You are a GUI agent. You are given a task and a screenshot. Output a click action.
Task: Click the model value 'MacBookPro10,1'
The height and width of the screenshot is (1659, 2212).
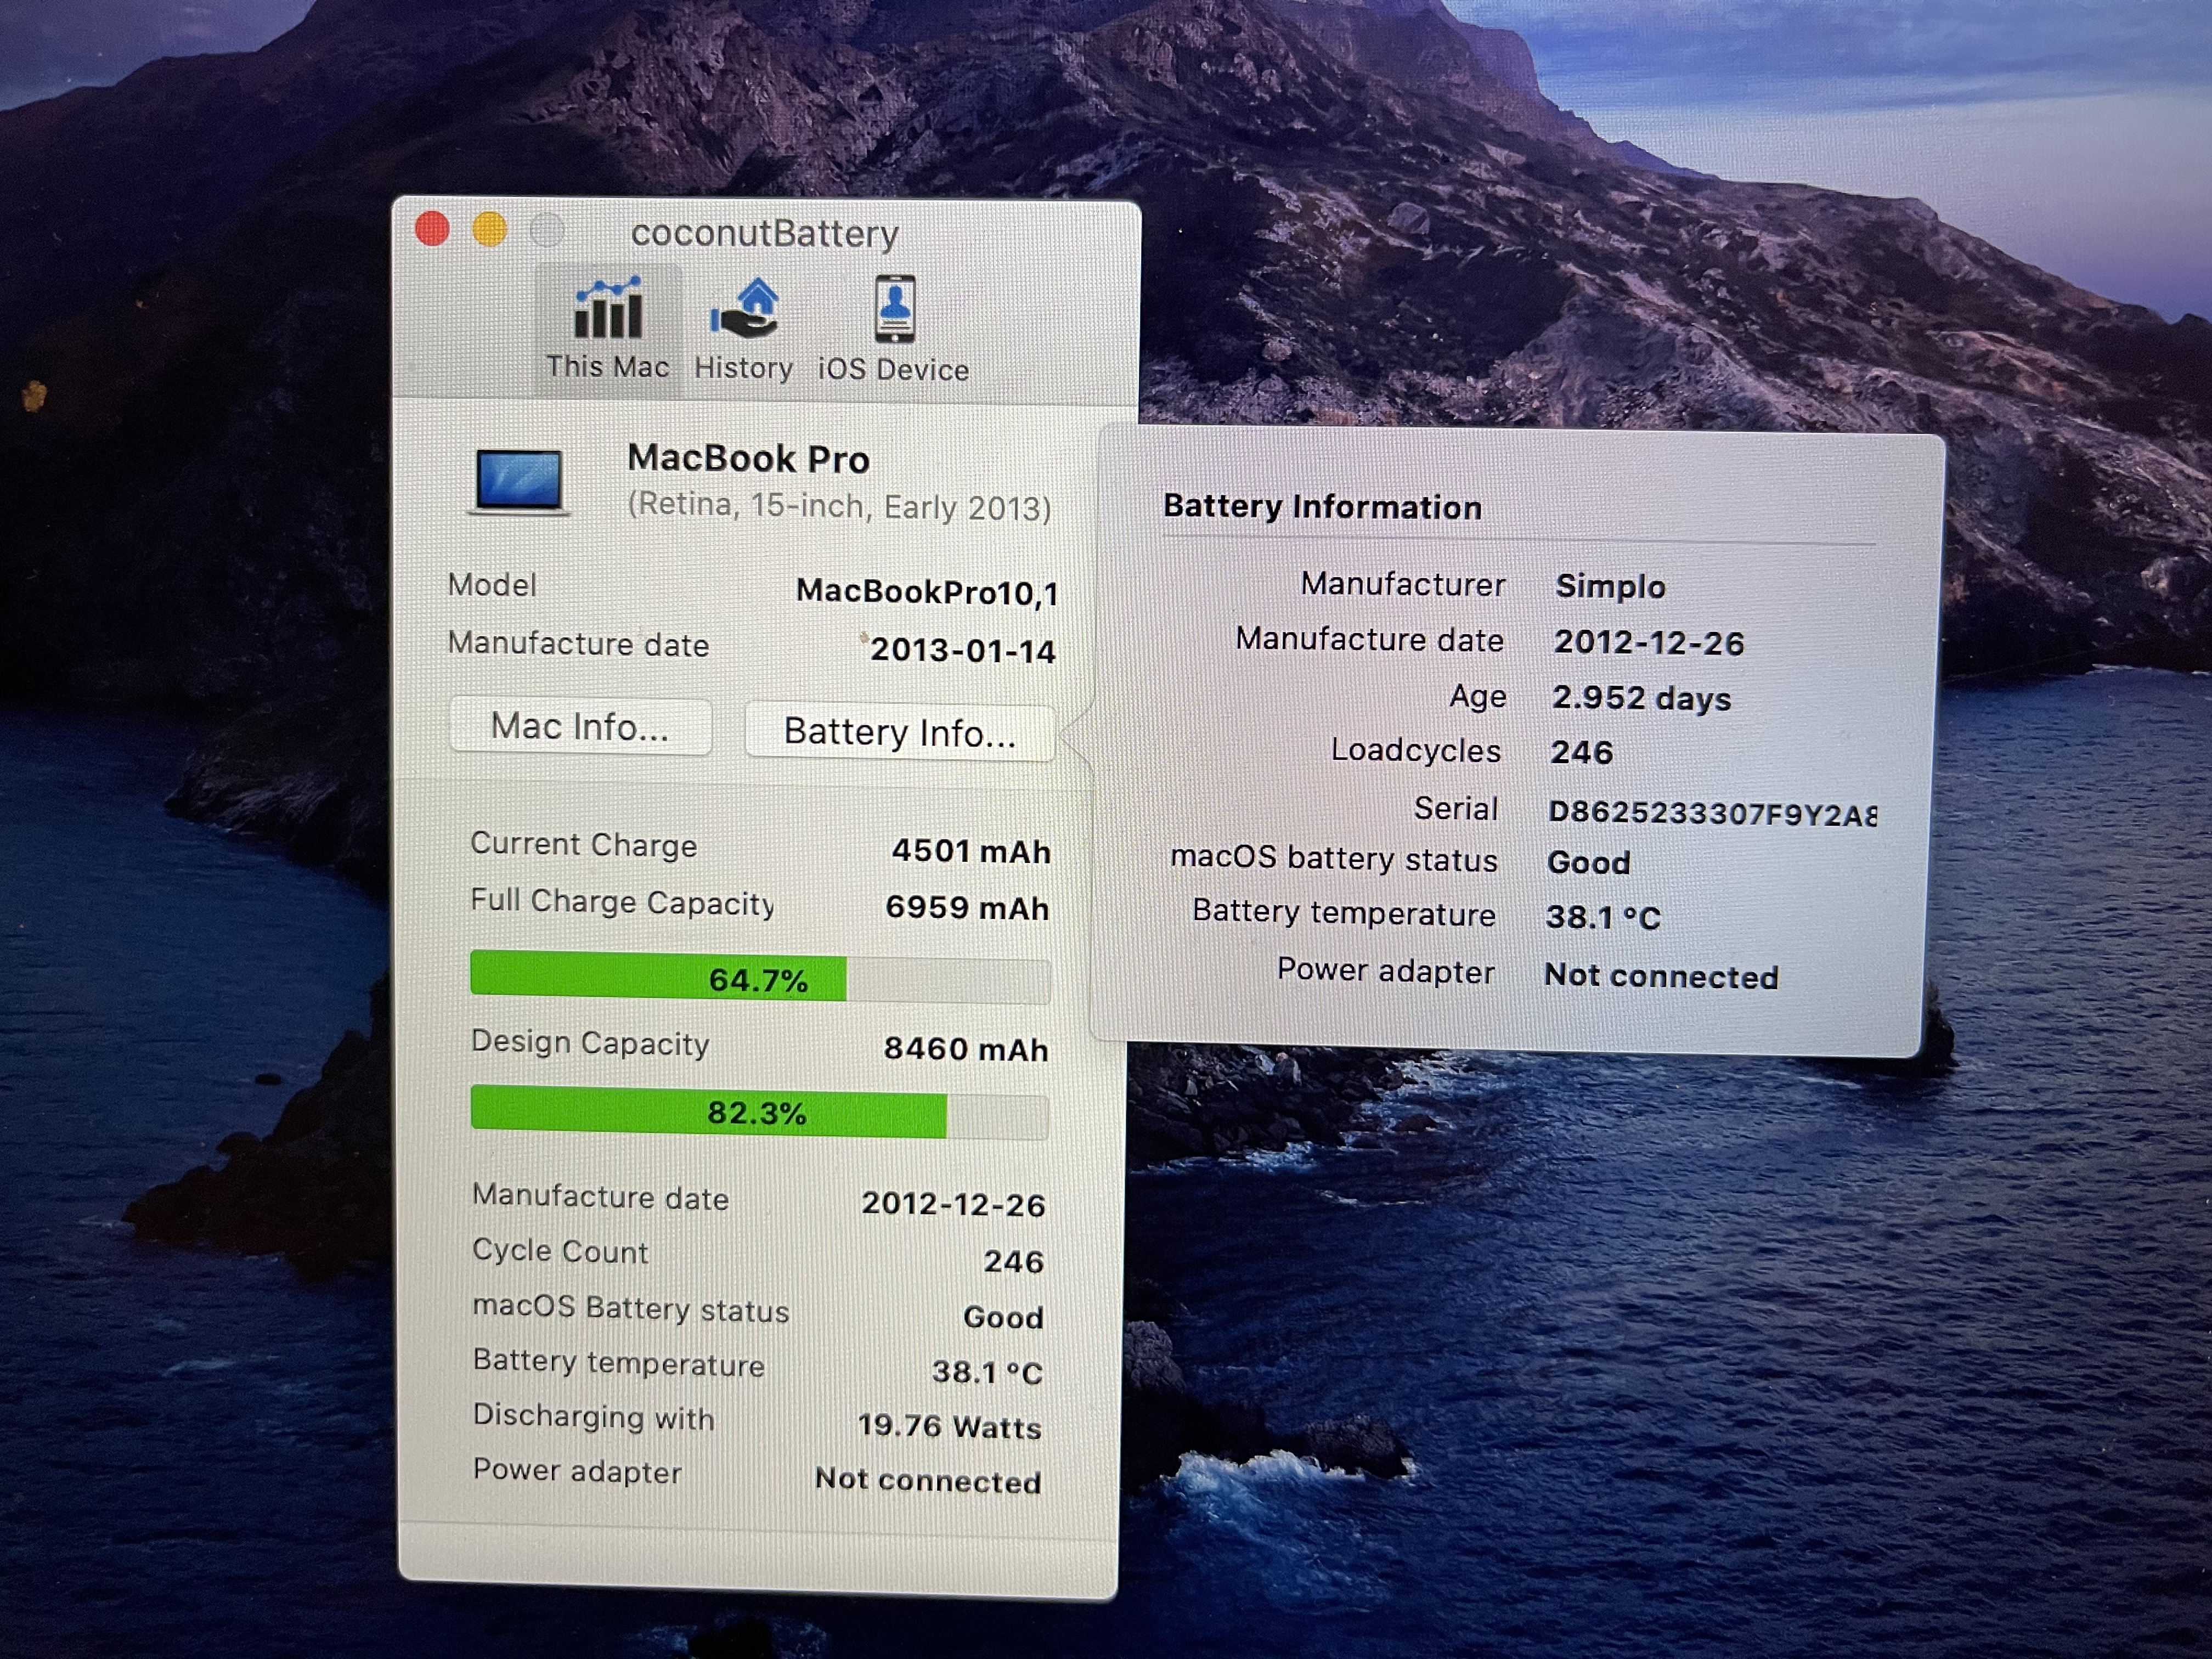click(927, 592)
